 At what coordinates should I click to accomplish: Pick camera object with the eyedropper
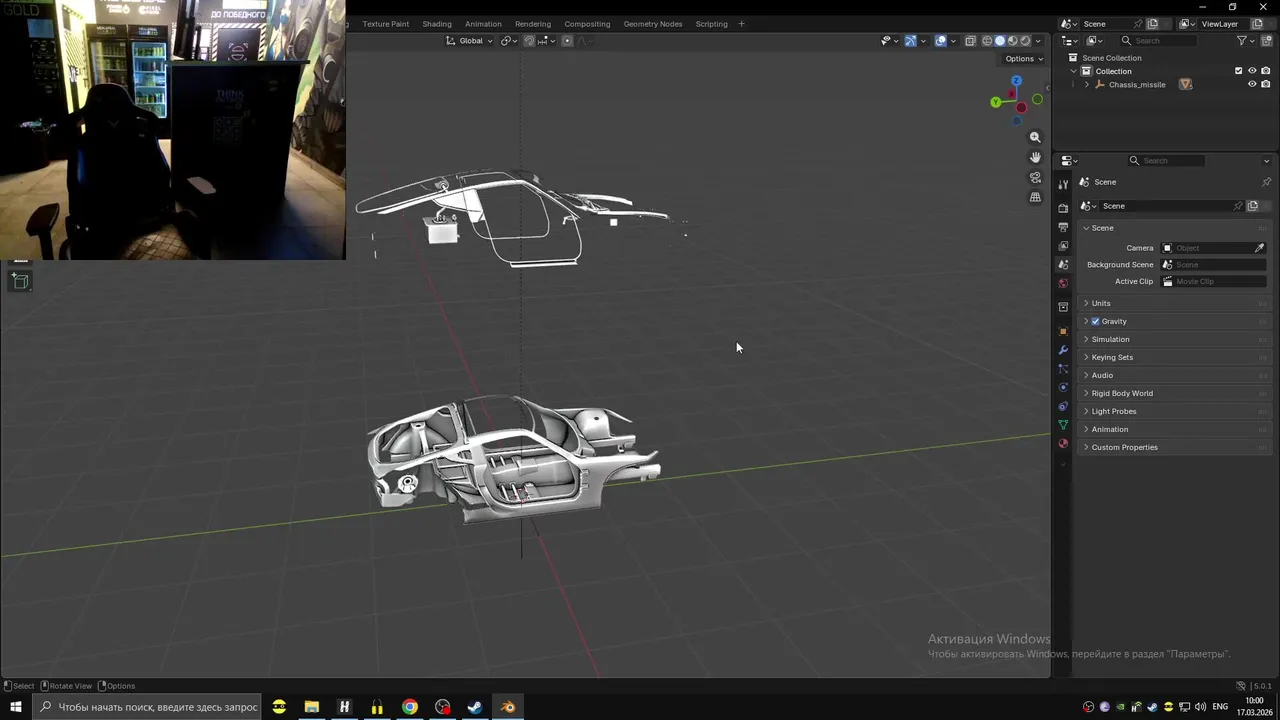(x=1259, y=248)
